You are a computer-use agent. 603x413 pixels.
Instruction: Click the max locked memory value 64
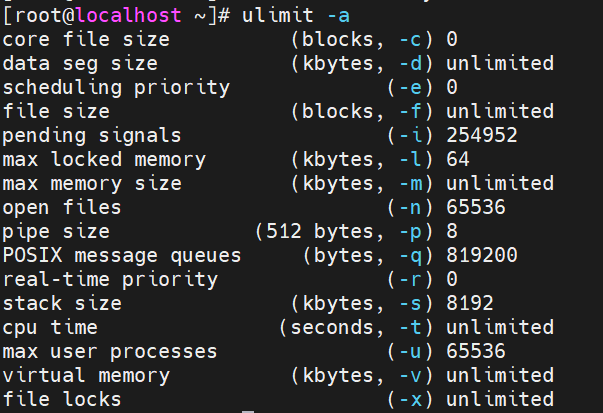coord(458,159)
